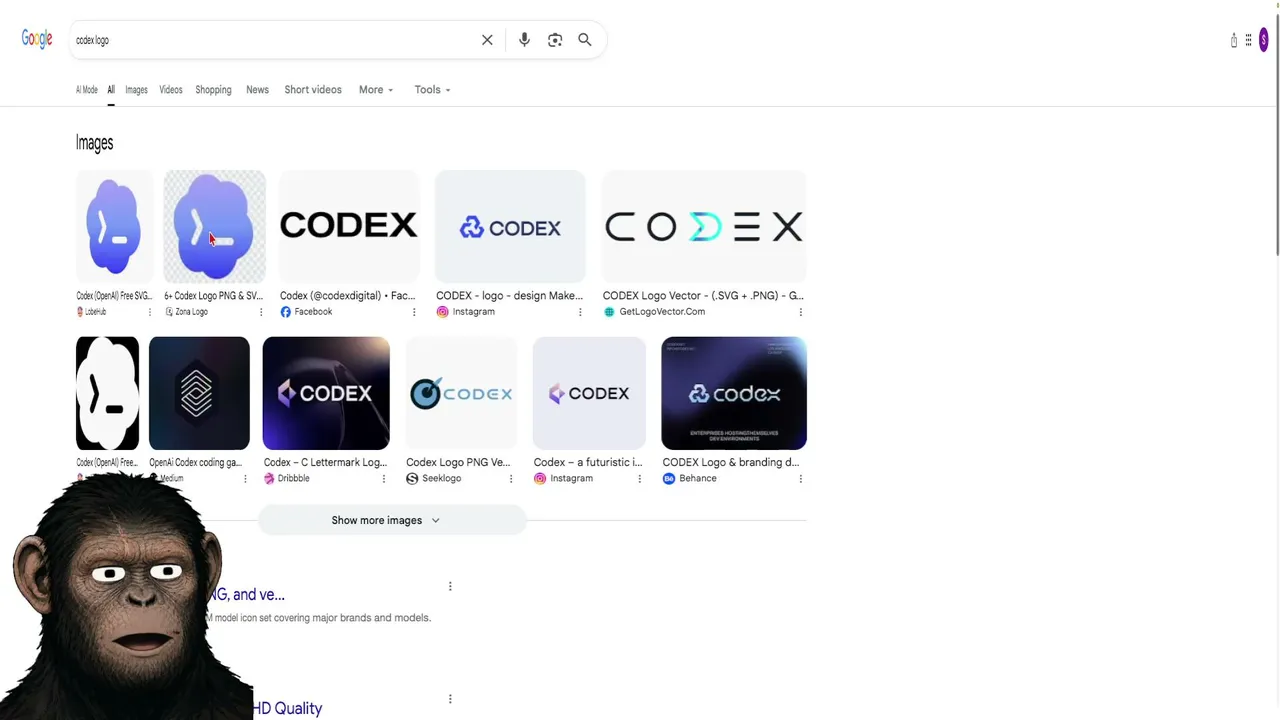The height and width of the screenshot is (720, 1280).
Task: Visit the Dribbble source link
Action: point(287,479)
